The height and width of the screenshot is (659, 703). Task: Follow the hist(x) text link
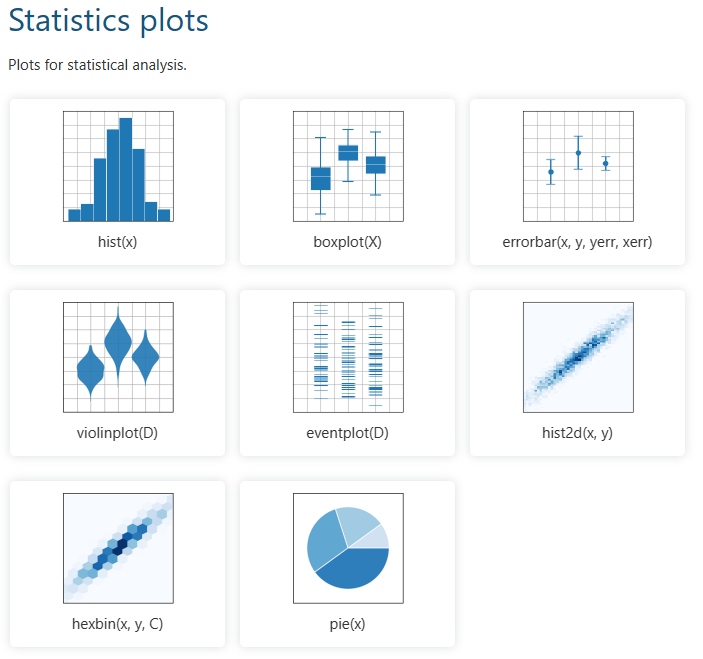(118, 242)
